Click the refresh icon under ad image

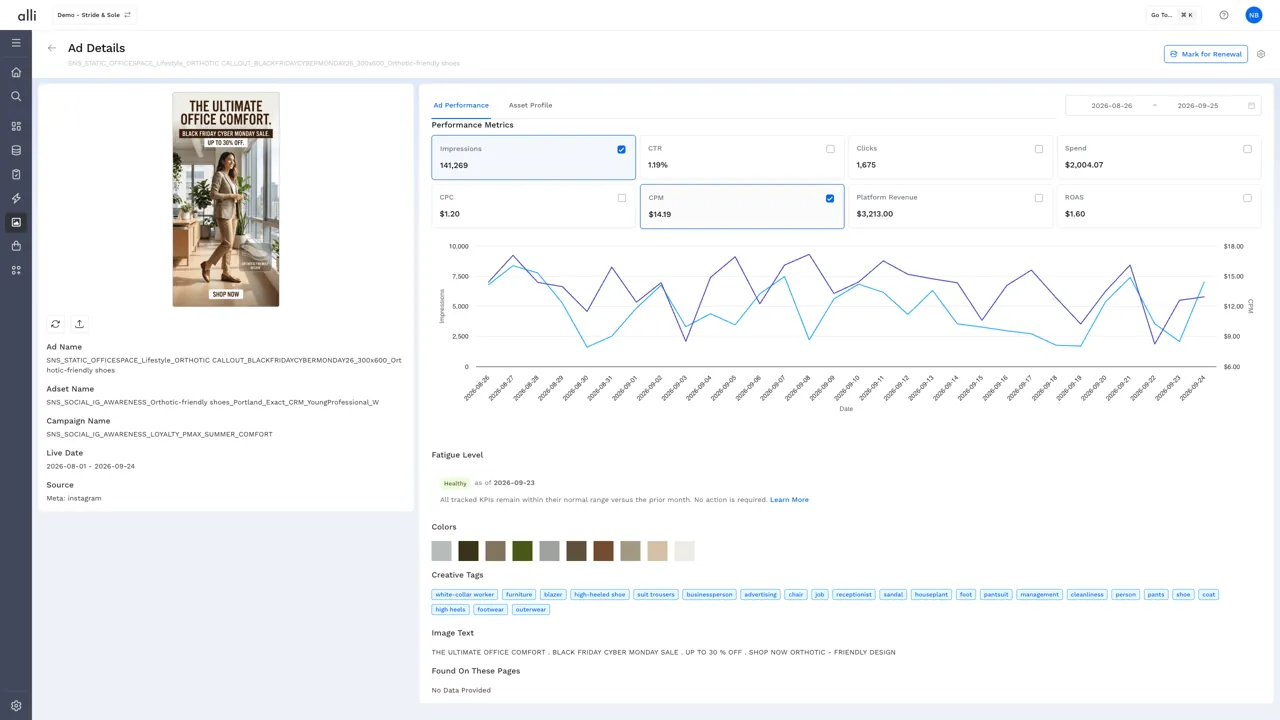point(56,324)
